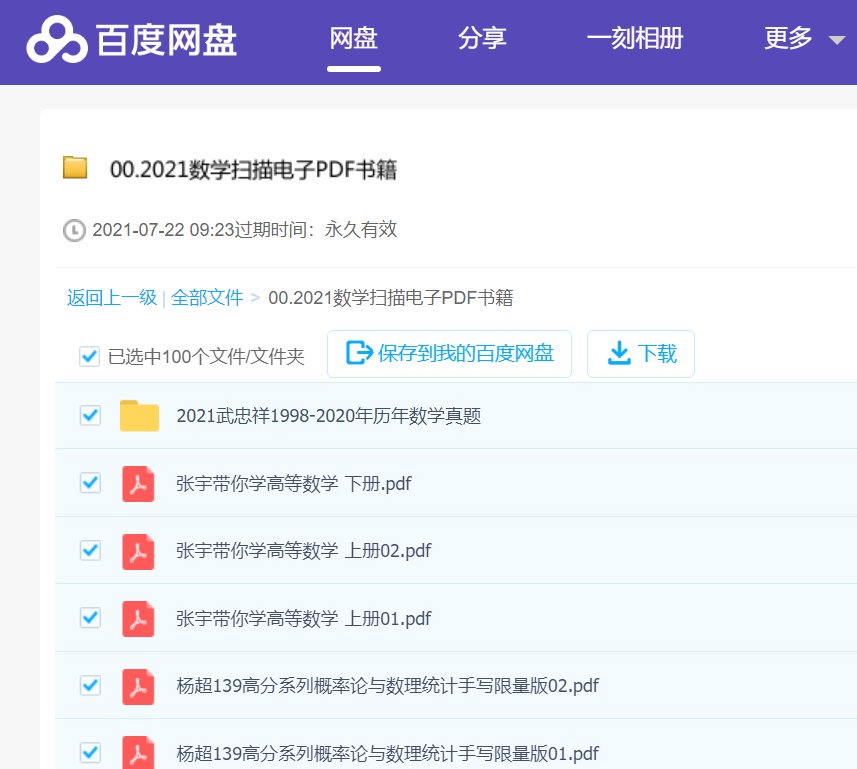857x769 pixels.
Task: Uncheck the 已选中100个文件 select-all checkbox
Action: 89,356
